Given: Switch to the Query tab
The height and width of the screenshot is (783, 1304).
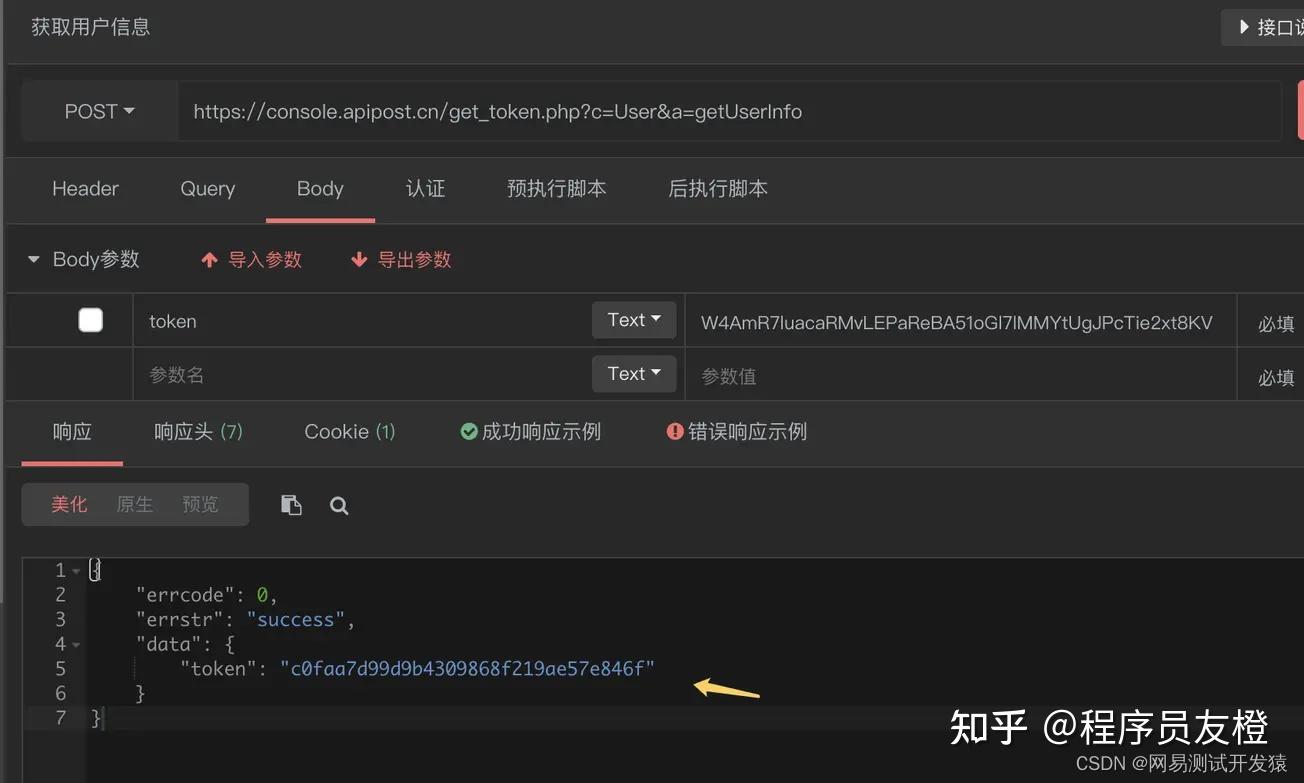Looking at the screenshot, I should pos(207,189).
